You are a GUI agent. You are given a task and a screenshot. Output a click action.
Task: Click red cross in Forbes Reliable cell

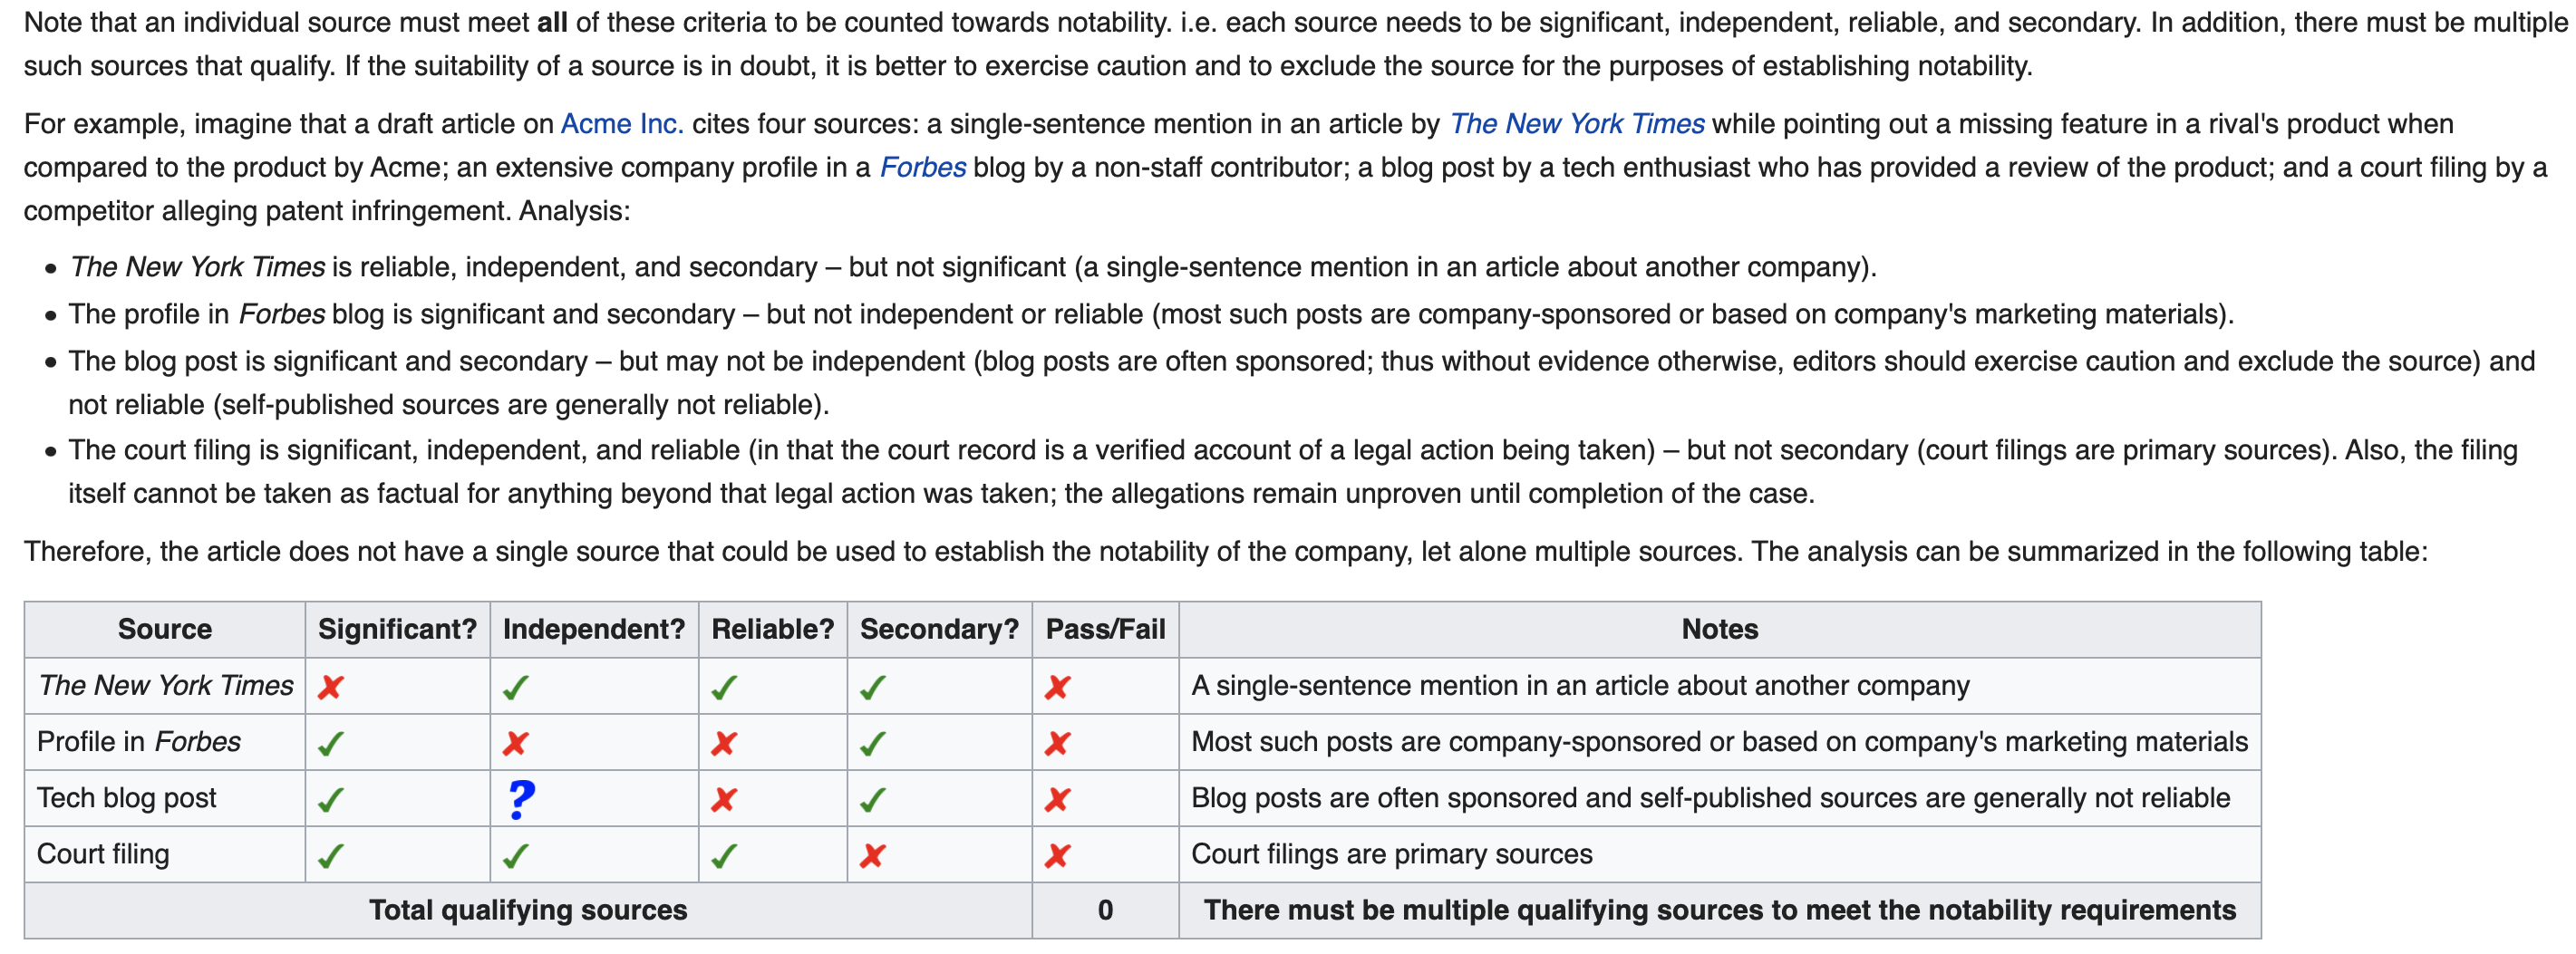pos(723,743)
